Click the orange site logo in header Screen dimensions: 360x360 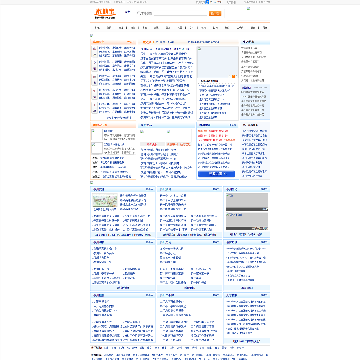[x=105, y=14]
